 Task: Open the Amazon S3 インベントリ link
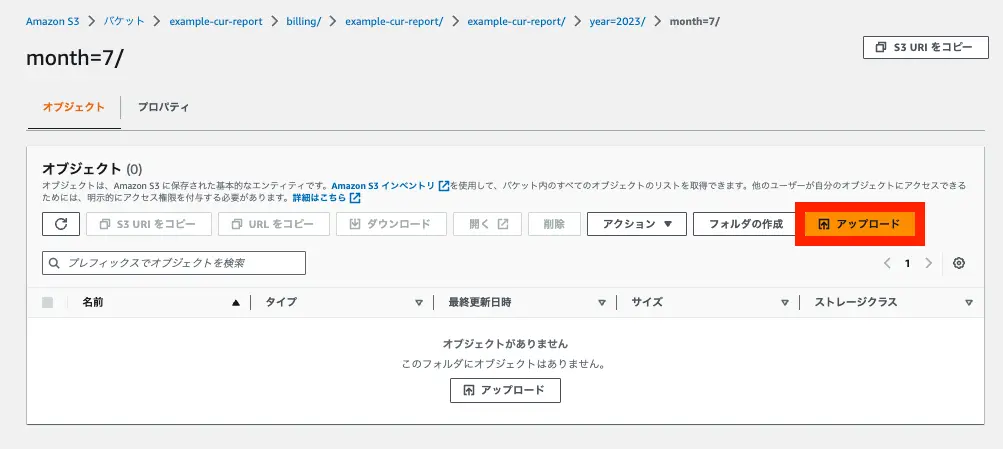click(x=384, y=186)
